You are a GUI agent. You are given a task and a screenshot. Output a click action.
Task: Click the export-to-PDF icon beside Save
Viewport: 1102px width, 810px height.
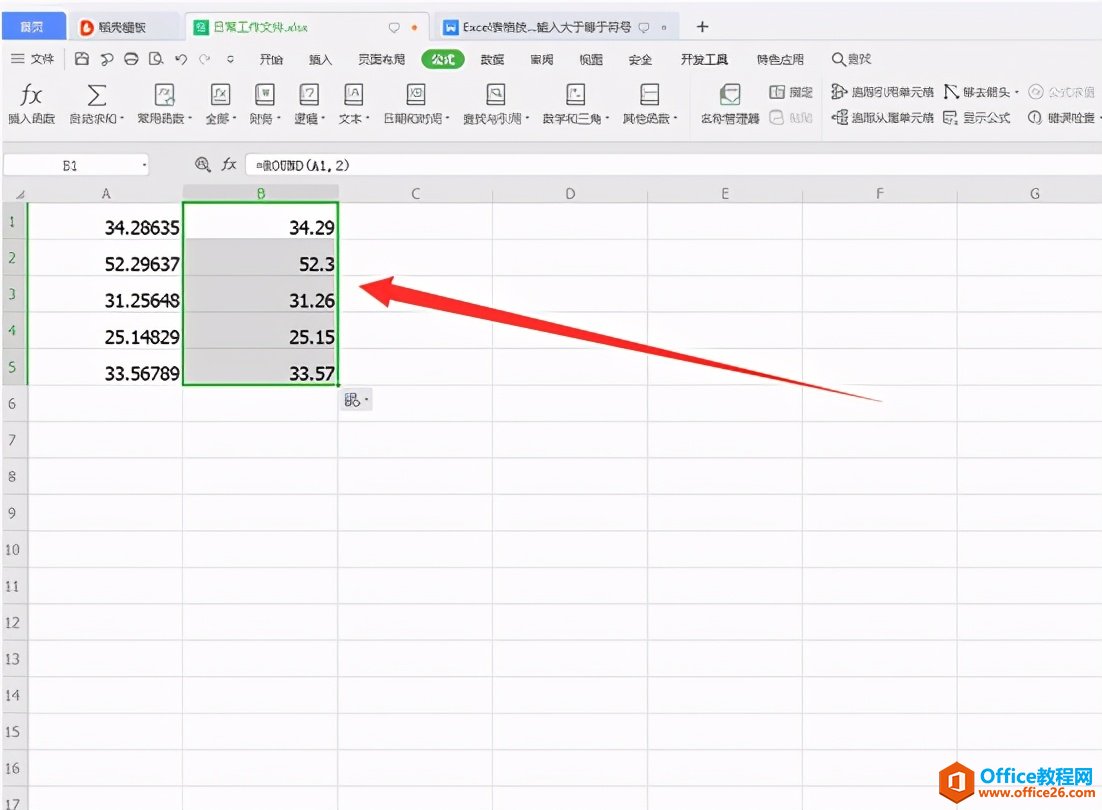click(x=107, y=59)
